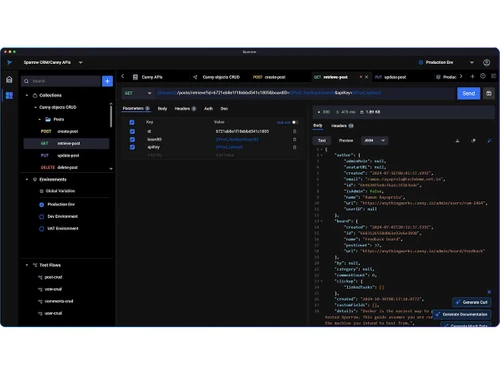Send the request
Viewport: 500px width, 375px height.
pyautogui.click(x=468, y=93)
